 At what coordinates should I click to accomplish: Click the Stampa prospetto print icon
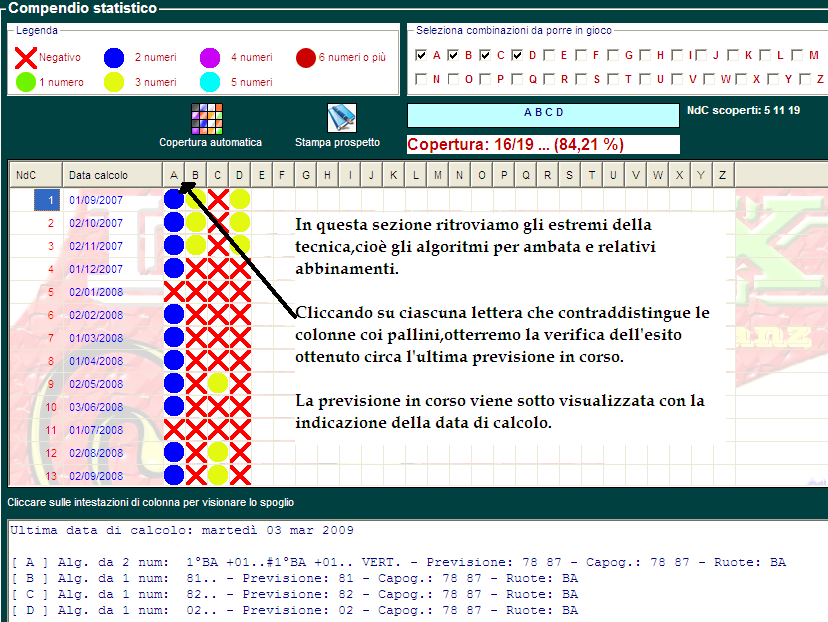[x=342, y=118]
